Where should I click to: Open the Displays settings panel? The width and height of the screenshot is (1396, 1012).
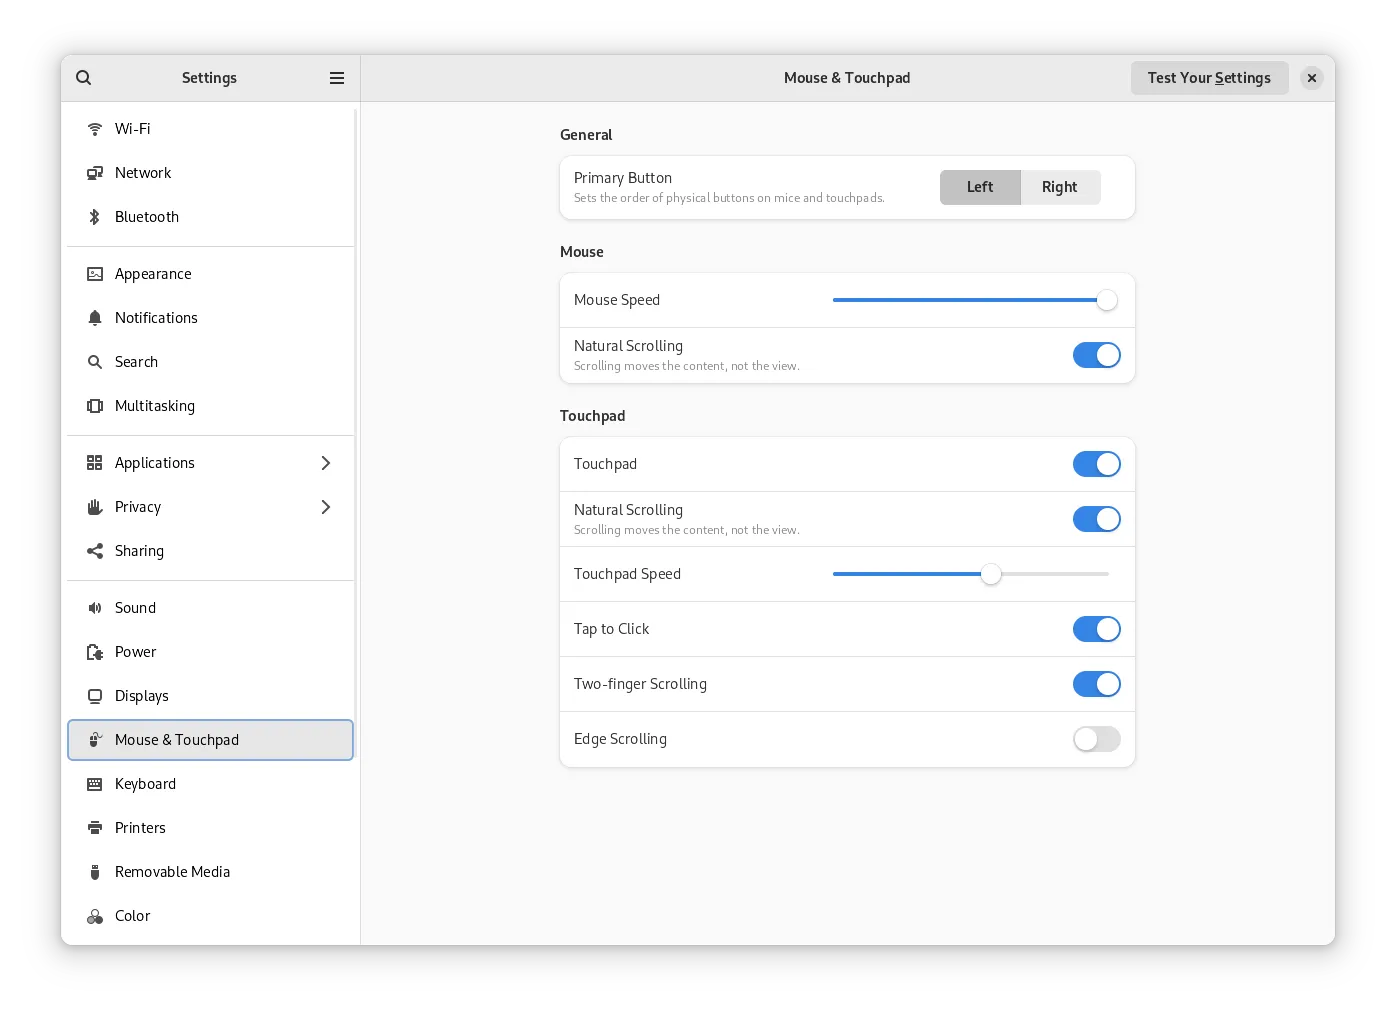click(x=142, y=696)
